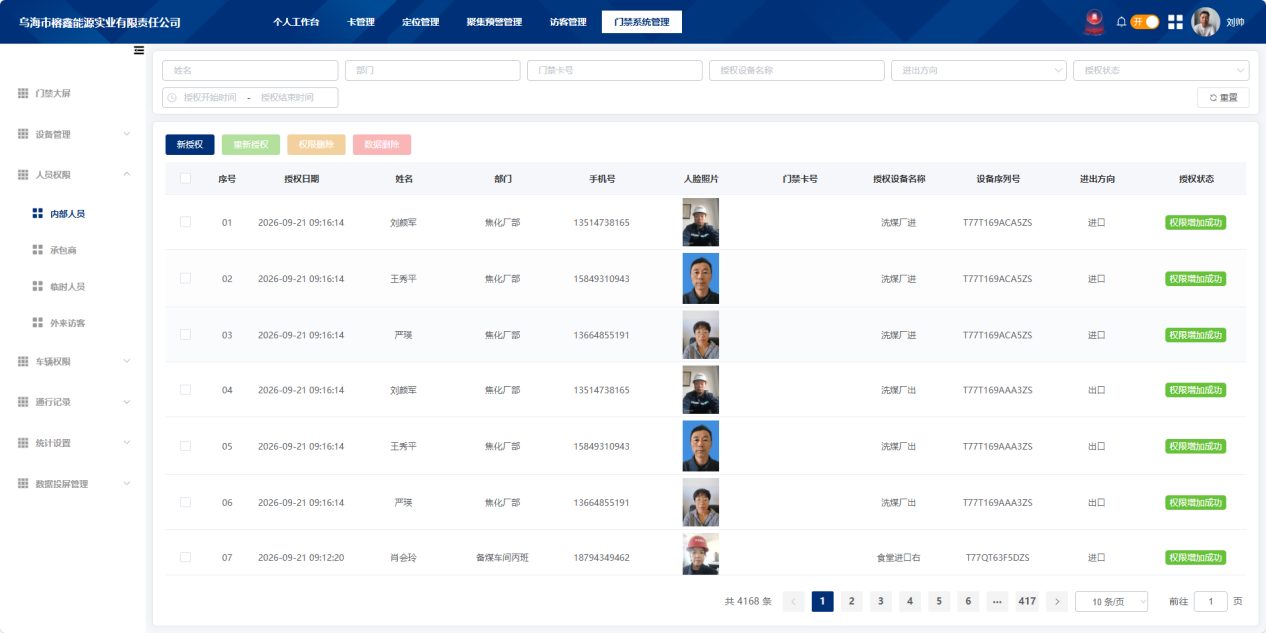This screenshot has width=1266, height=633.
Task: Click the 门禁大屏 grid icon in sidebar
Action: pyautogui.click(x=23, y=93)
